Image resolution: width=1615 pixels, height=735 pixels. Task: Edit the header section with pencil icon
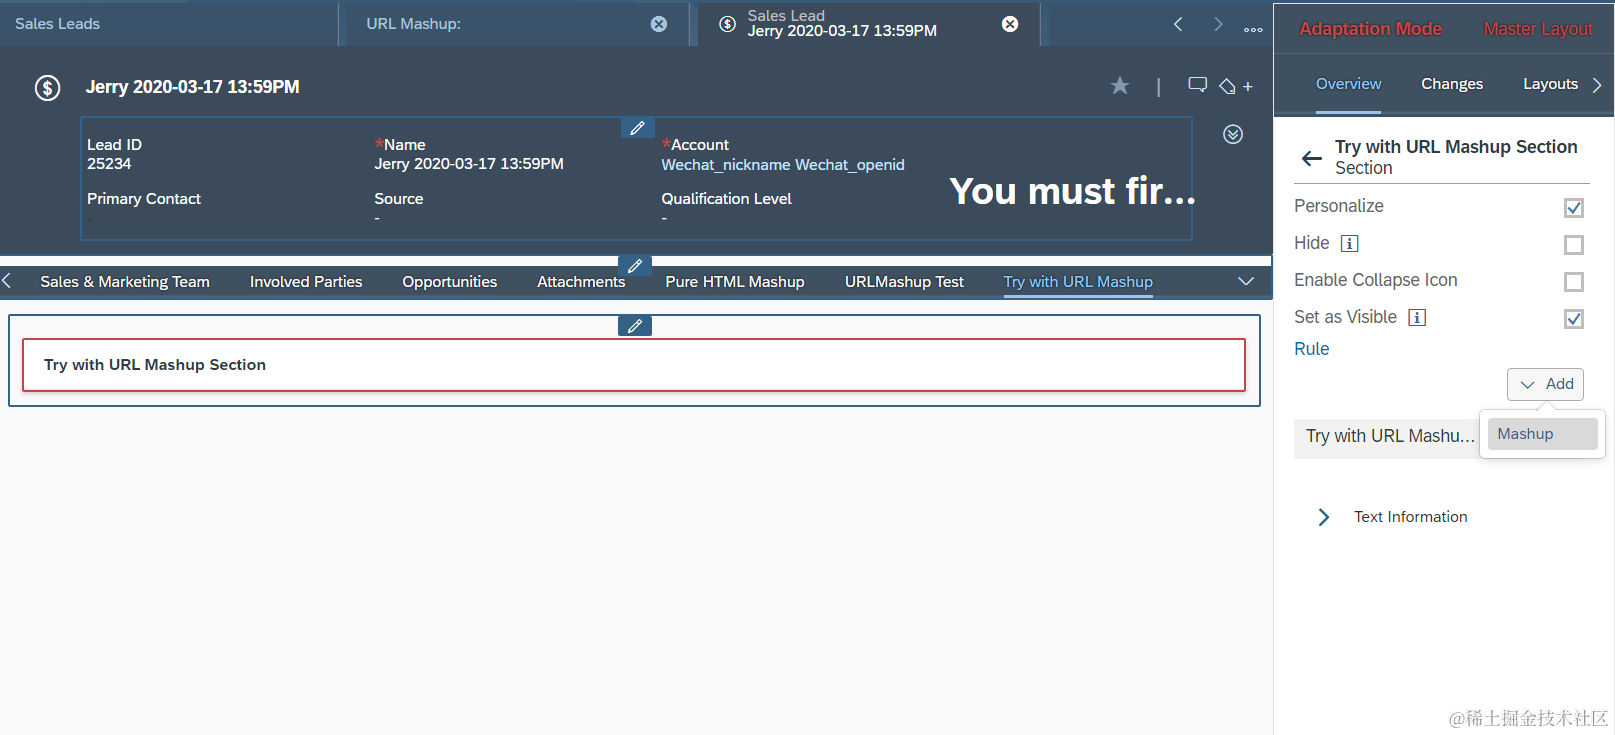tap(637, 128)
